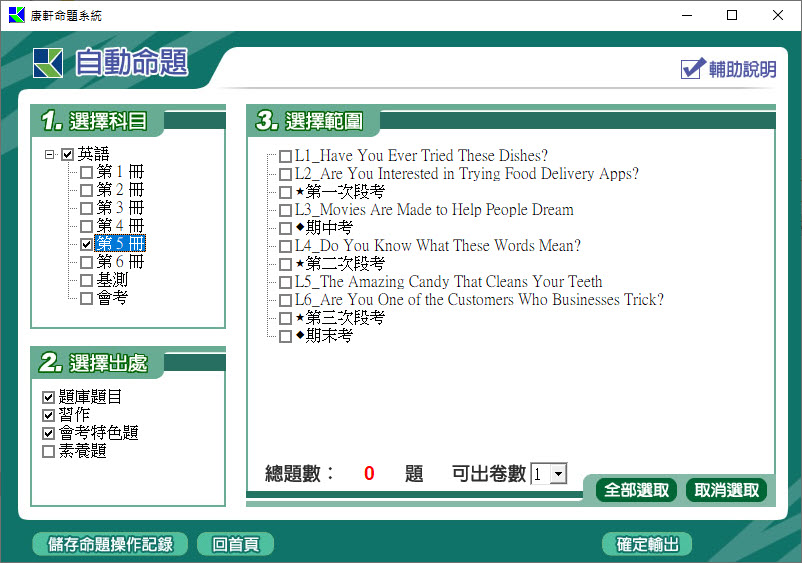The height and width of the screenshot is (563, 802).
Task: Click 確定輸出 to confirm output
Action: [647, 544]
